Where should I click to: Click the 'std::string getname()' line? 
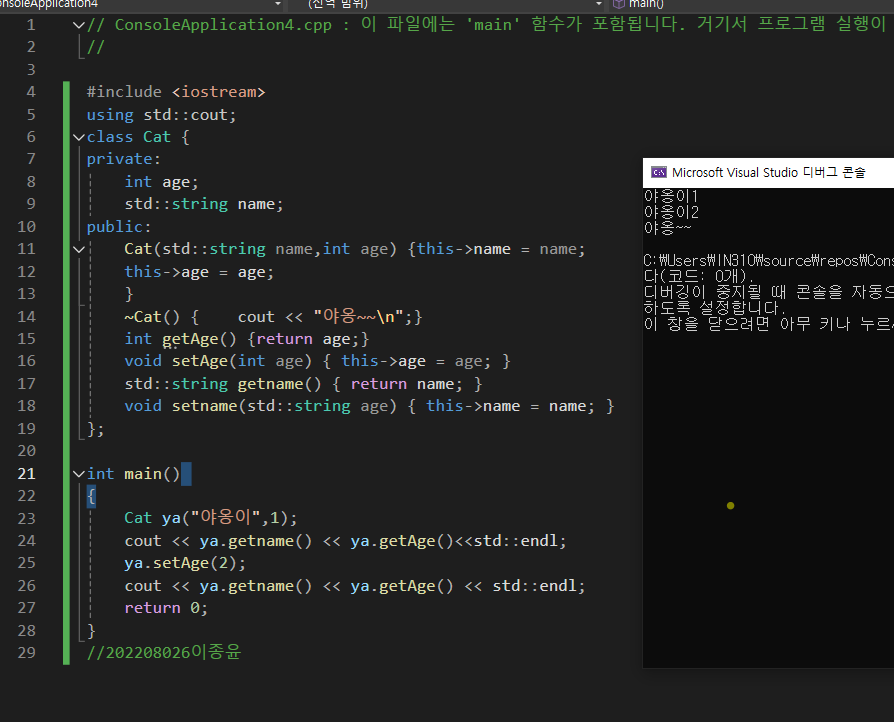click(303, 384)
